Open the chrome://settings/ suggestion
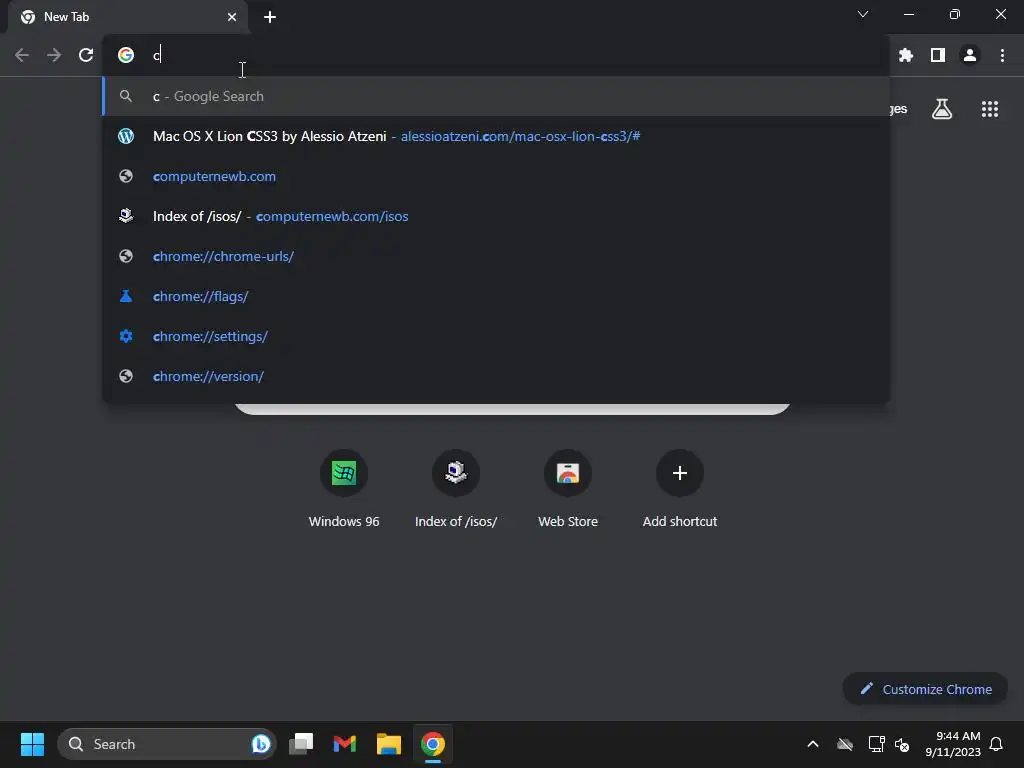The image size is (1024, 768). click(x=496, y=336)
